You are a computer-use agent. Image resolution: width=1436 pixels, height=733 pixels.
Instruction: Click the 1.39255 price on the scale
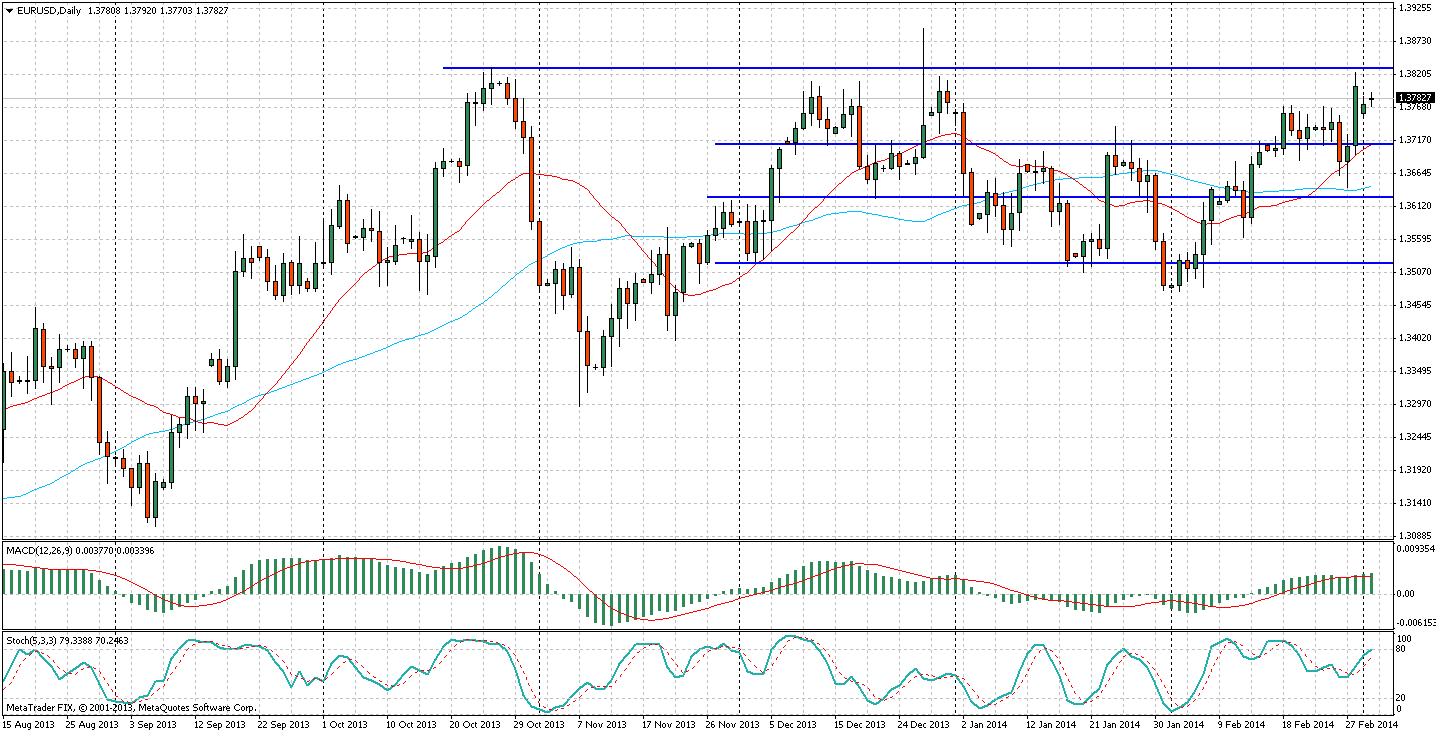coord(1414,8)
